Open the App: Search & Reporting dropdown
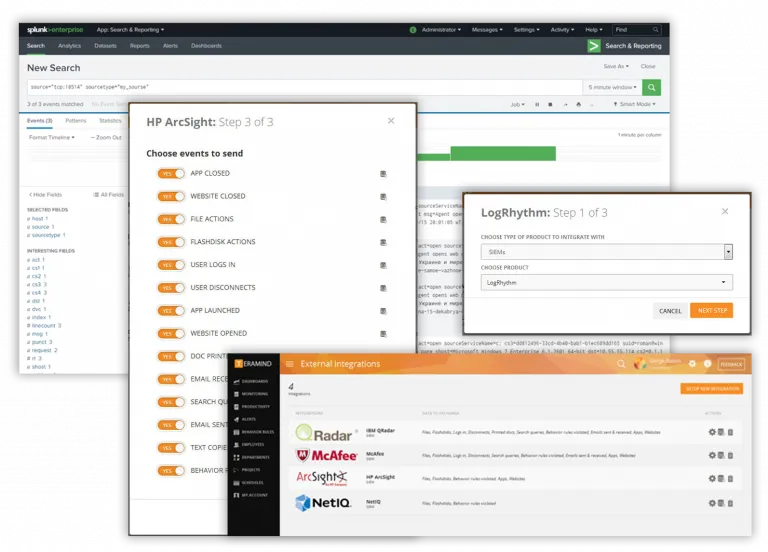 pos(130,30)
